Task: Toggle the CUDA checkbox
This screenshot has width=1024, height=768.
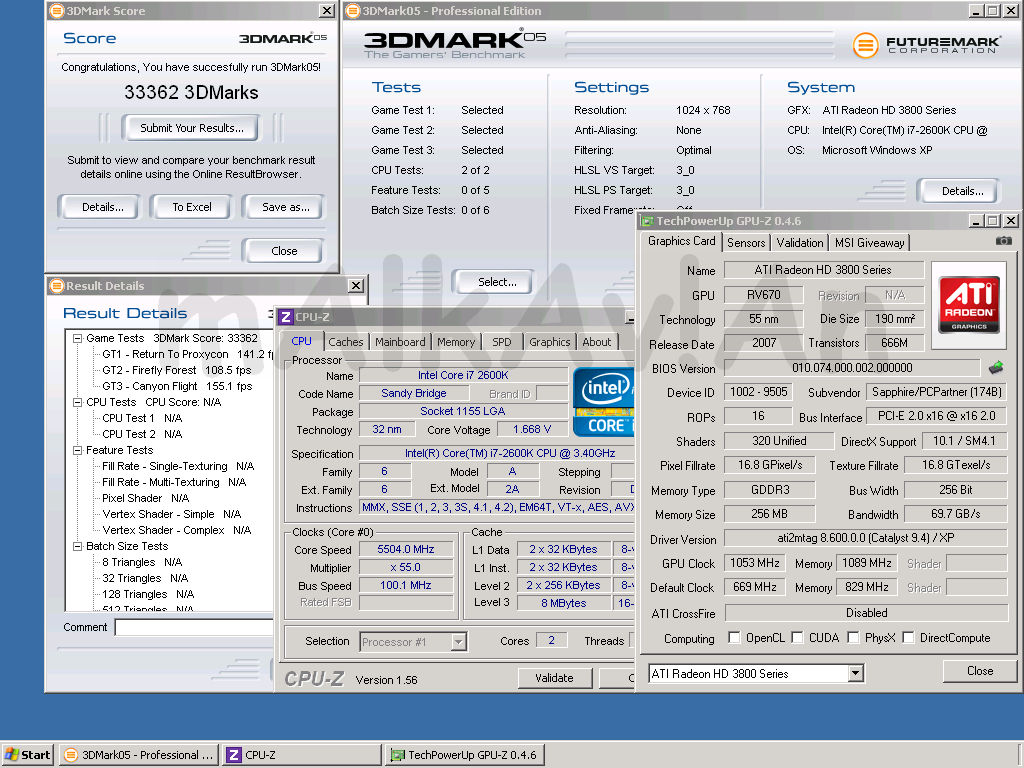Action: pyautogui.click(x=797, y=637)
